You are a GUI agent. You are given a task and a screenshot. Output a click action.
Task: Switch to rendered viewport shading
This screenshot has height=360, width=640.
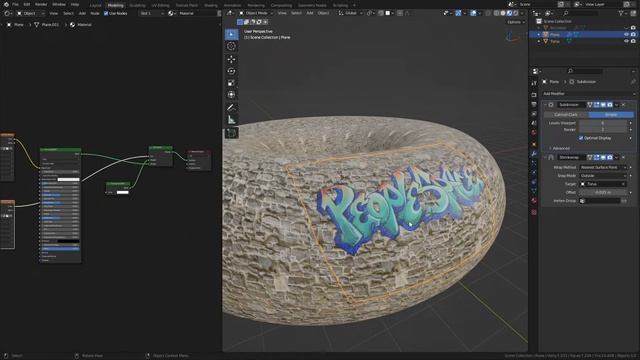coord(516,13)
